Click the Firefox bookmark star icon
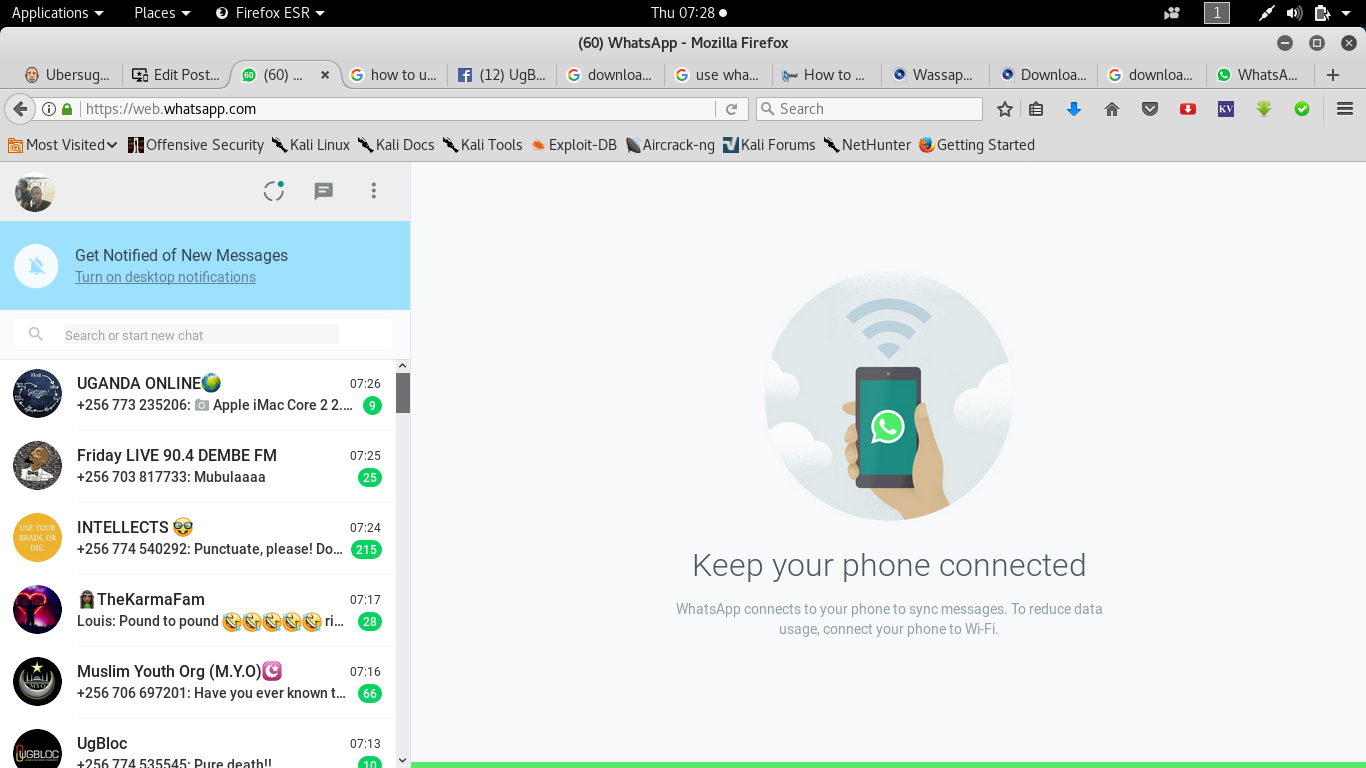The height and width of the screenshot is (768, 1366). [1005, 109]
